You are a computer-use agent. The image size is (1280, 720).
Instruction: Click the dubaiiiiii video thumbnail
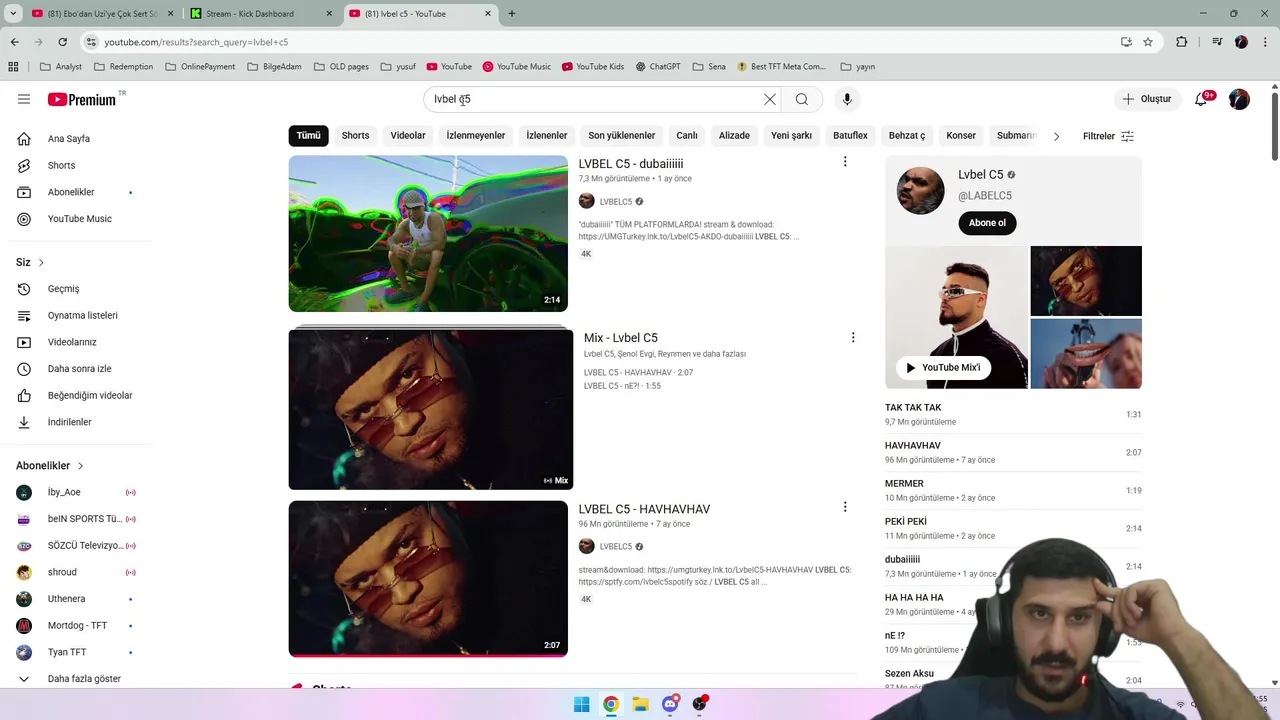tap(428, 233)
